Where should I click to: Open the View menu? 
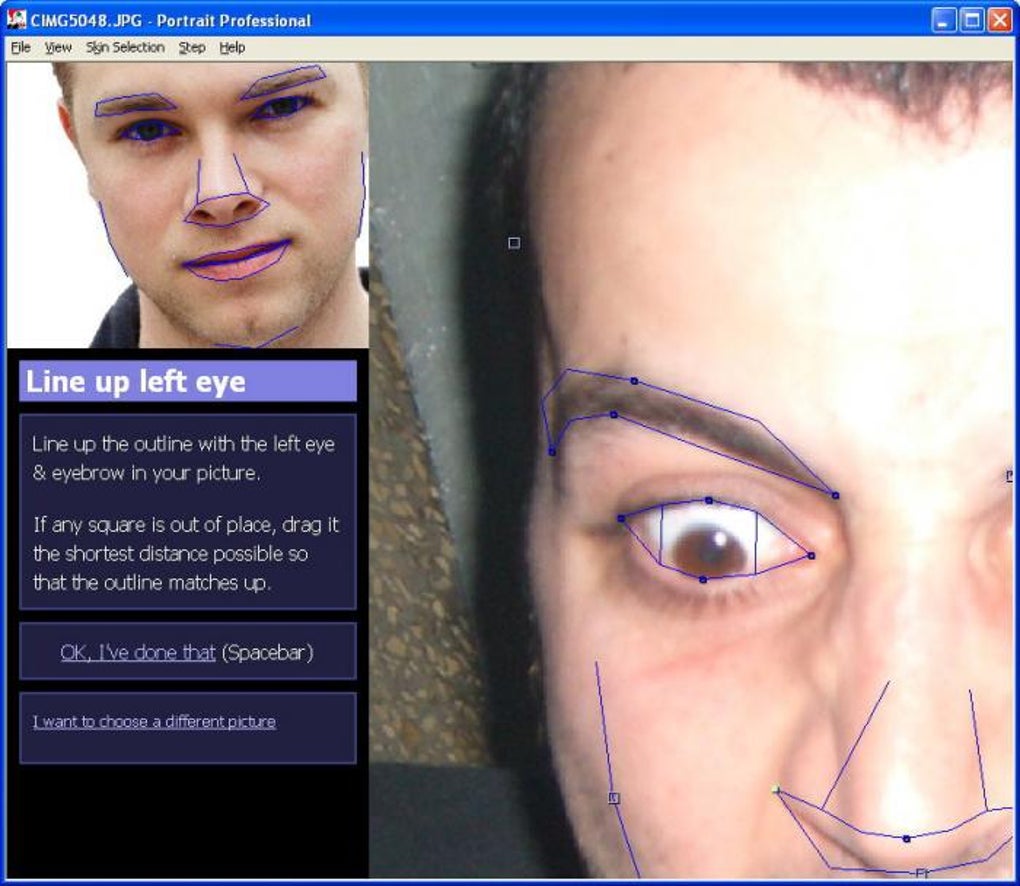58,47
